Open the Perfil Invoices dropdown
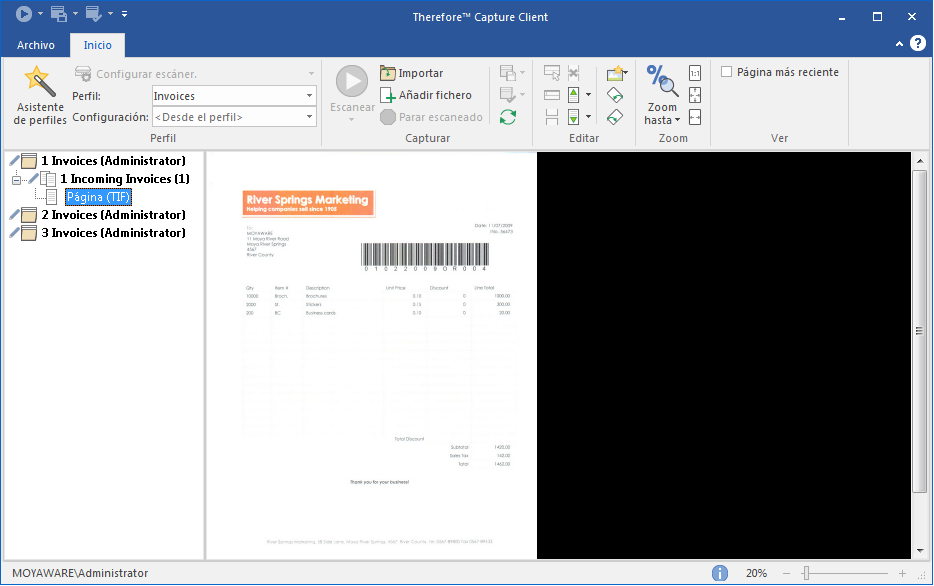Screen dimensions: 934x586 [x=309, y=96]
